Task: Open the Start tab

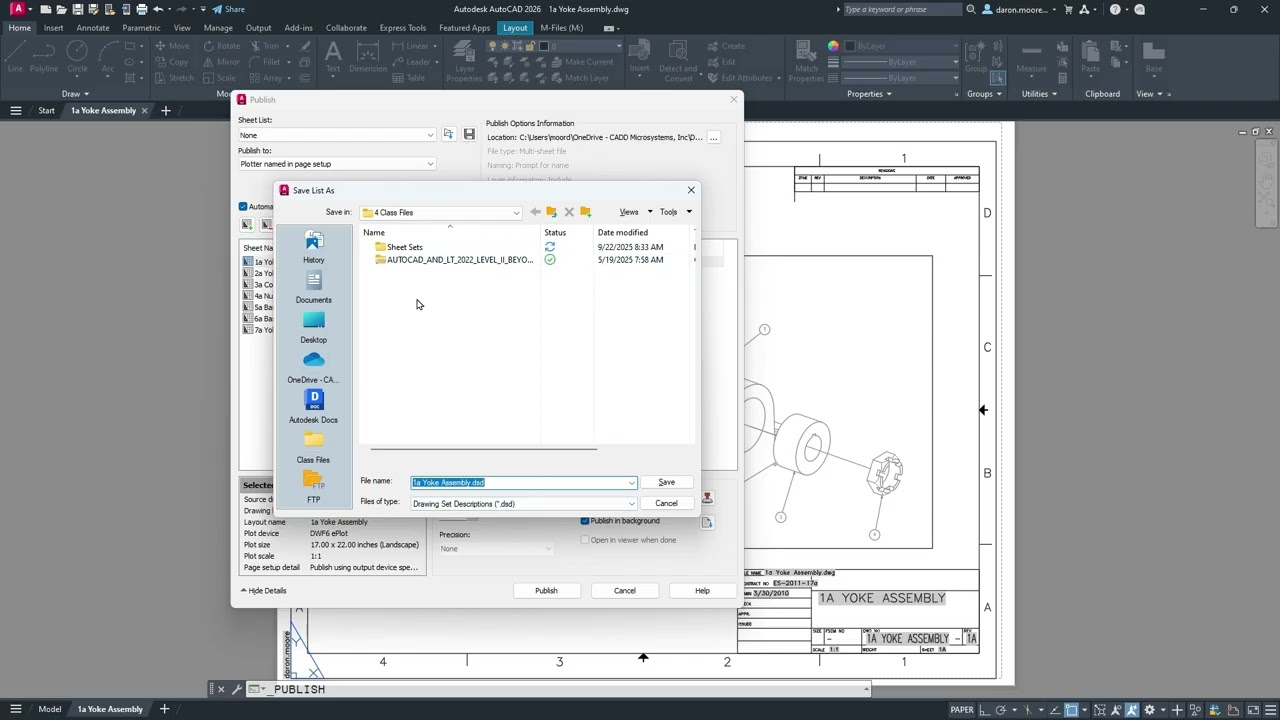Action: tap(46, 111)
